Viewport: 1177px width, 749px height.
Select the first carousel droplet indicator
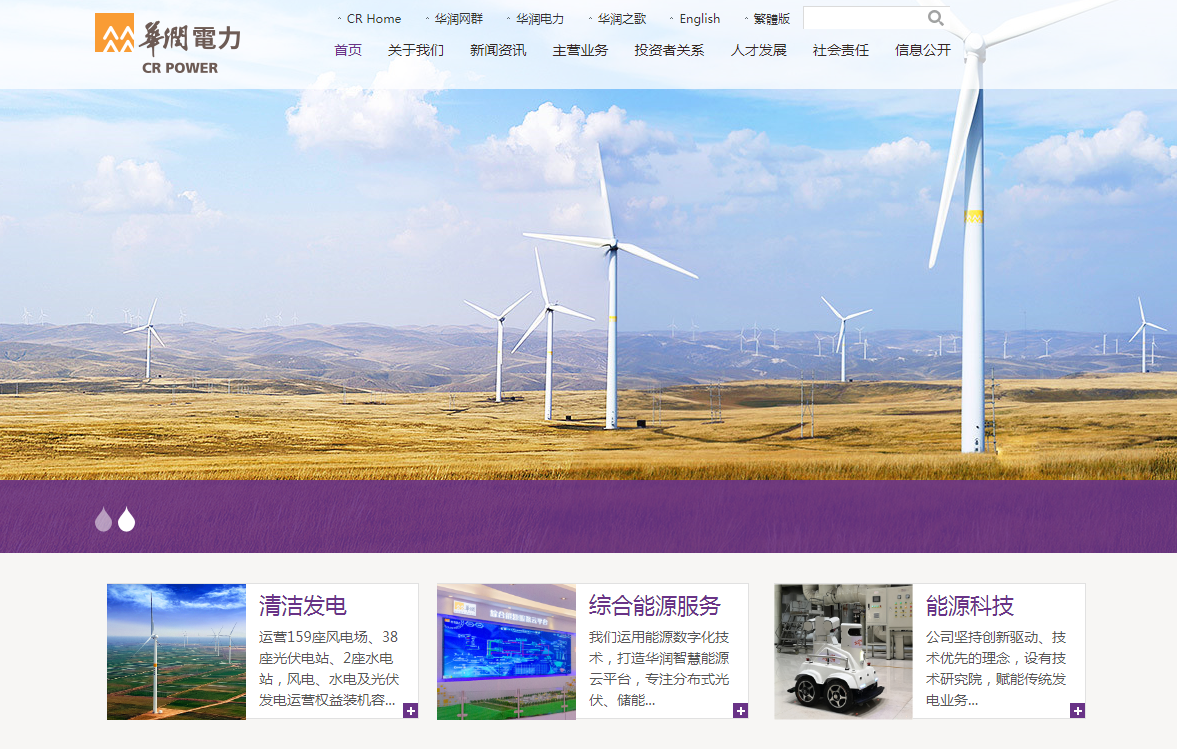pyautogui.click(x=103, y=519)
